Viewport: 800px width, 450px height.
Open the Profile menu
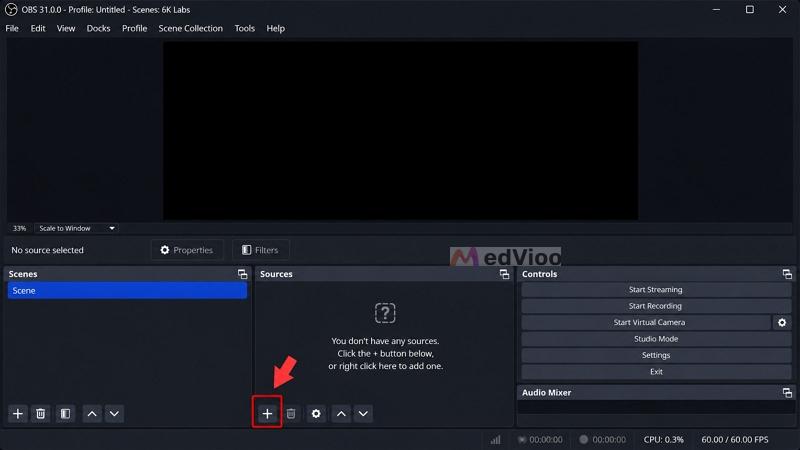(x=135, y=29)
